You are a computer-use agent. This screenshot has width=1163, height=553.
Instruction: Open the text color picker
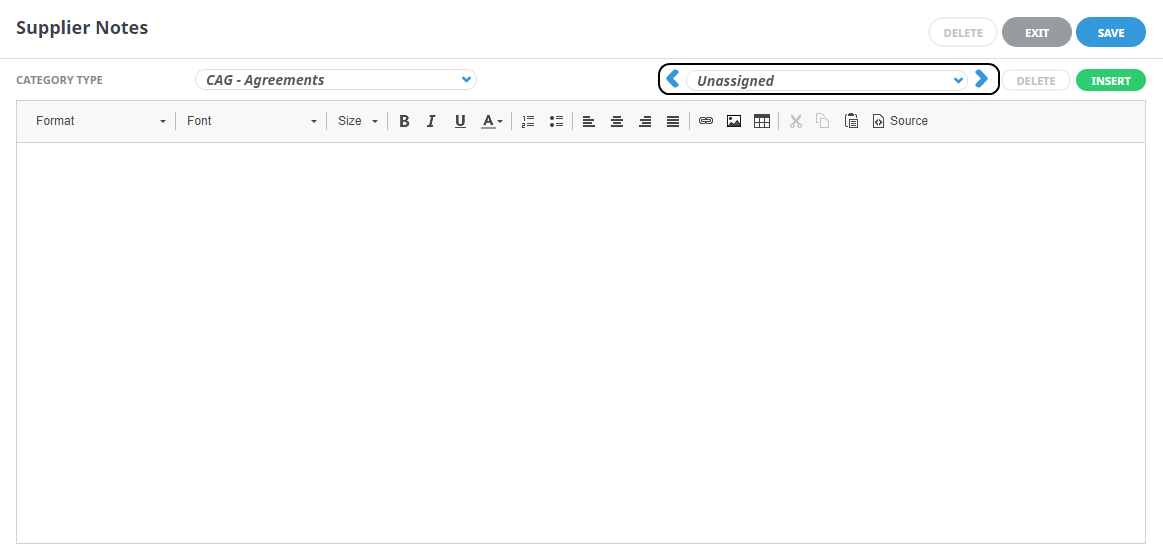click(x=492, y=121)
